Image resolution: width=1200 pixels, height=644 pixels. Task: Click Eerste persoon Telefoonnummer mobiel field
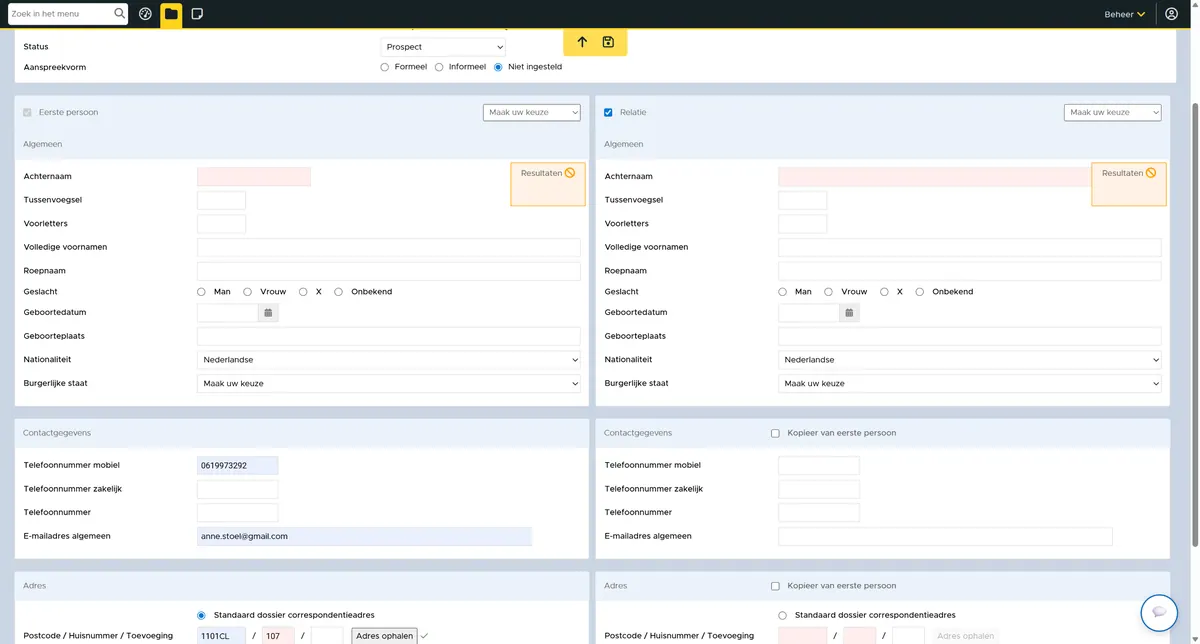point(238,466)
